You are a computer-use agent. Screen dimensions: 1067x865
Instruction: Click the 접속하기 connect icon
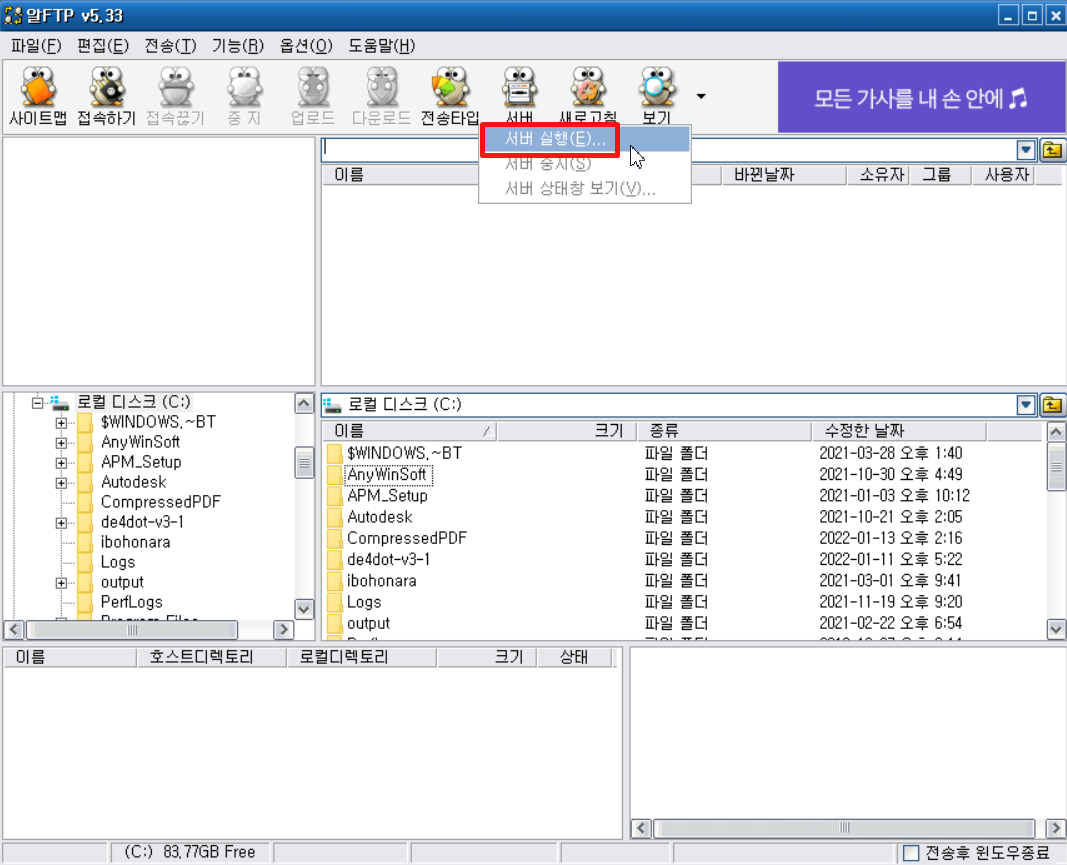click(x=107, y=96)
